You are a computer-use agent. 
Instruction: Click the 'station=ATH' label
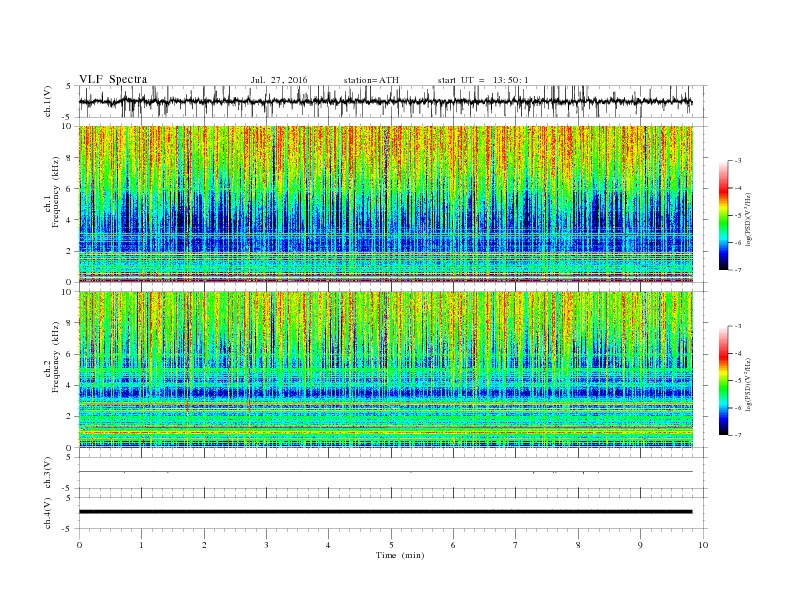click(x=371, y=80)
